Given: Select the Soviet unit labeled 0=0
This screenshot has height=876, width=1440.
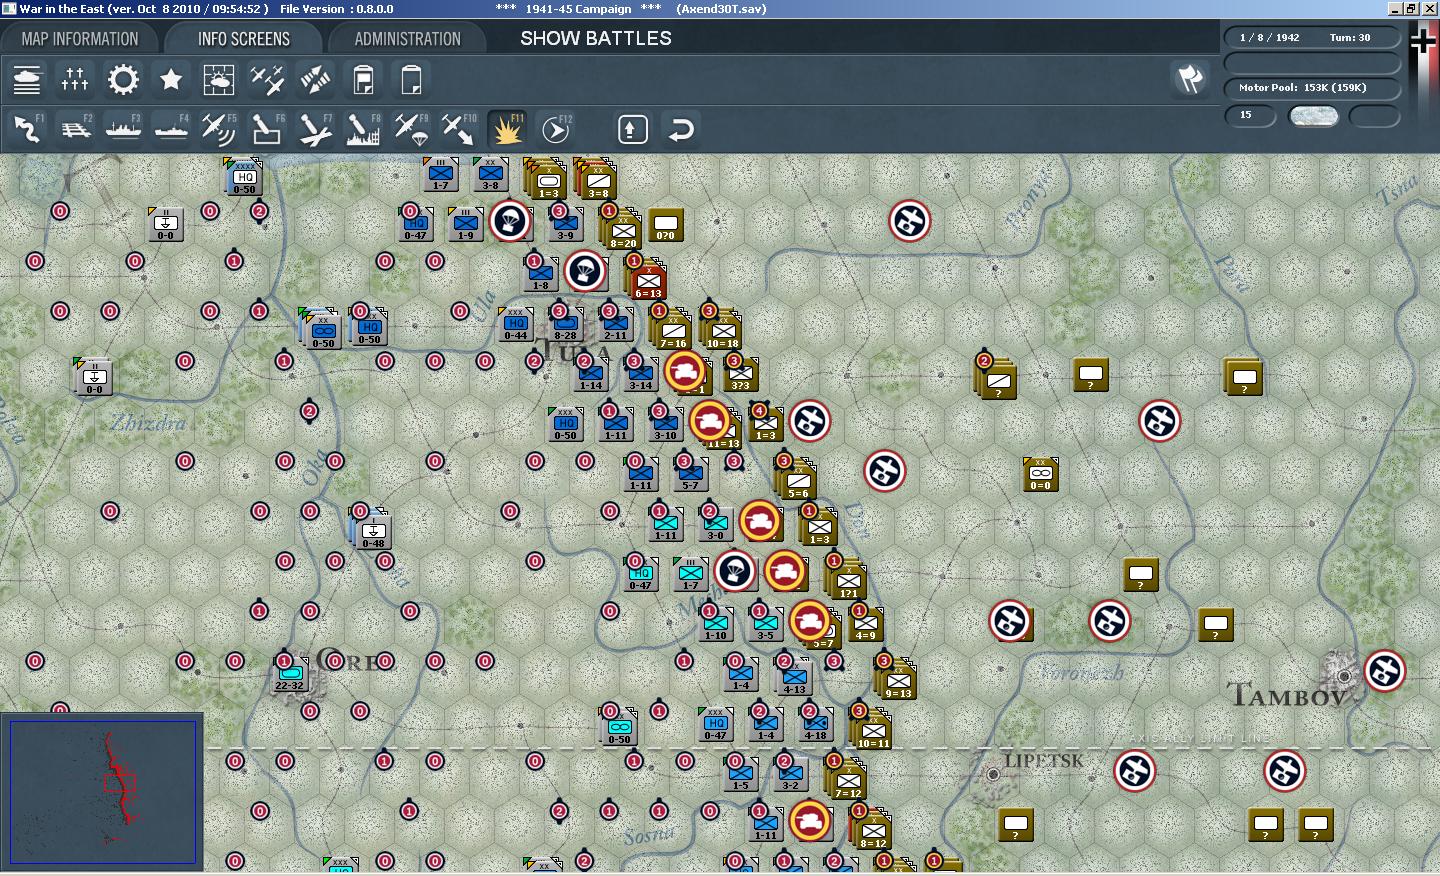Looking at the screenshot, I should (1041, 475).
